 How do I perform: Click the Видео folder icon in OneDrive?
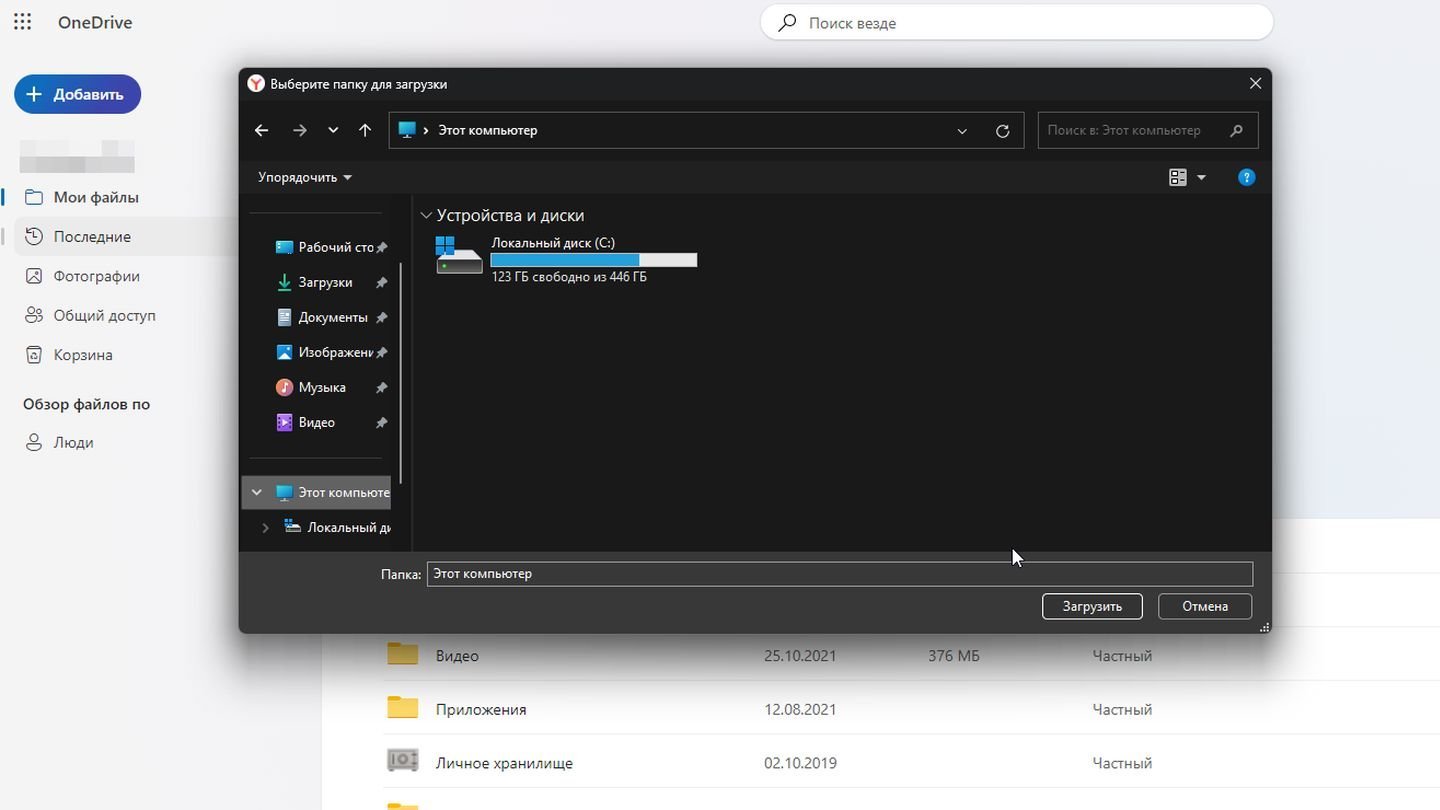403,654
